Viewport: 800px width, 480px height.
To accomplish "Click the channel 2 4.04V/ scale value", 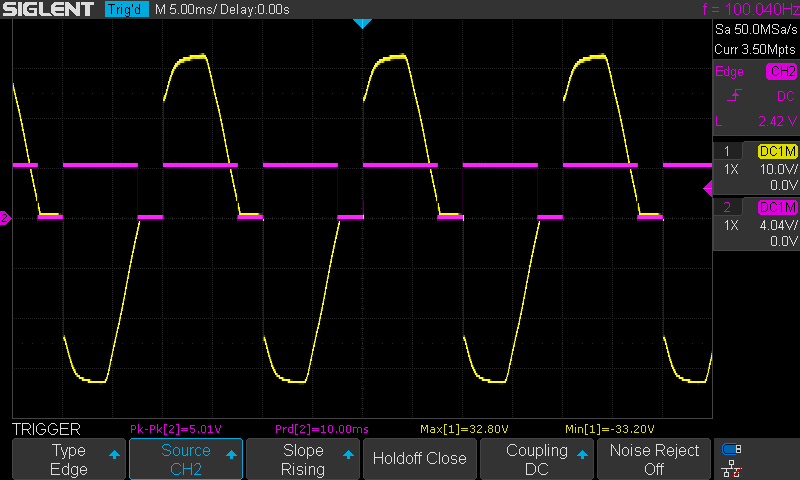I will [778, 225].
